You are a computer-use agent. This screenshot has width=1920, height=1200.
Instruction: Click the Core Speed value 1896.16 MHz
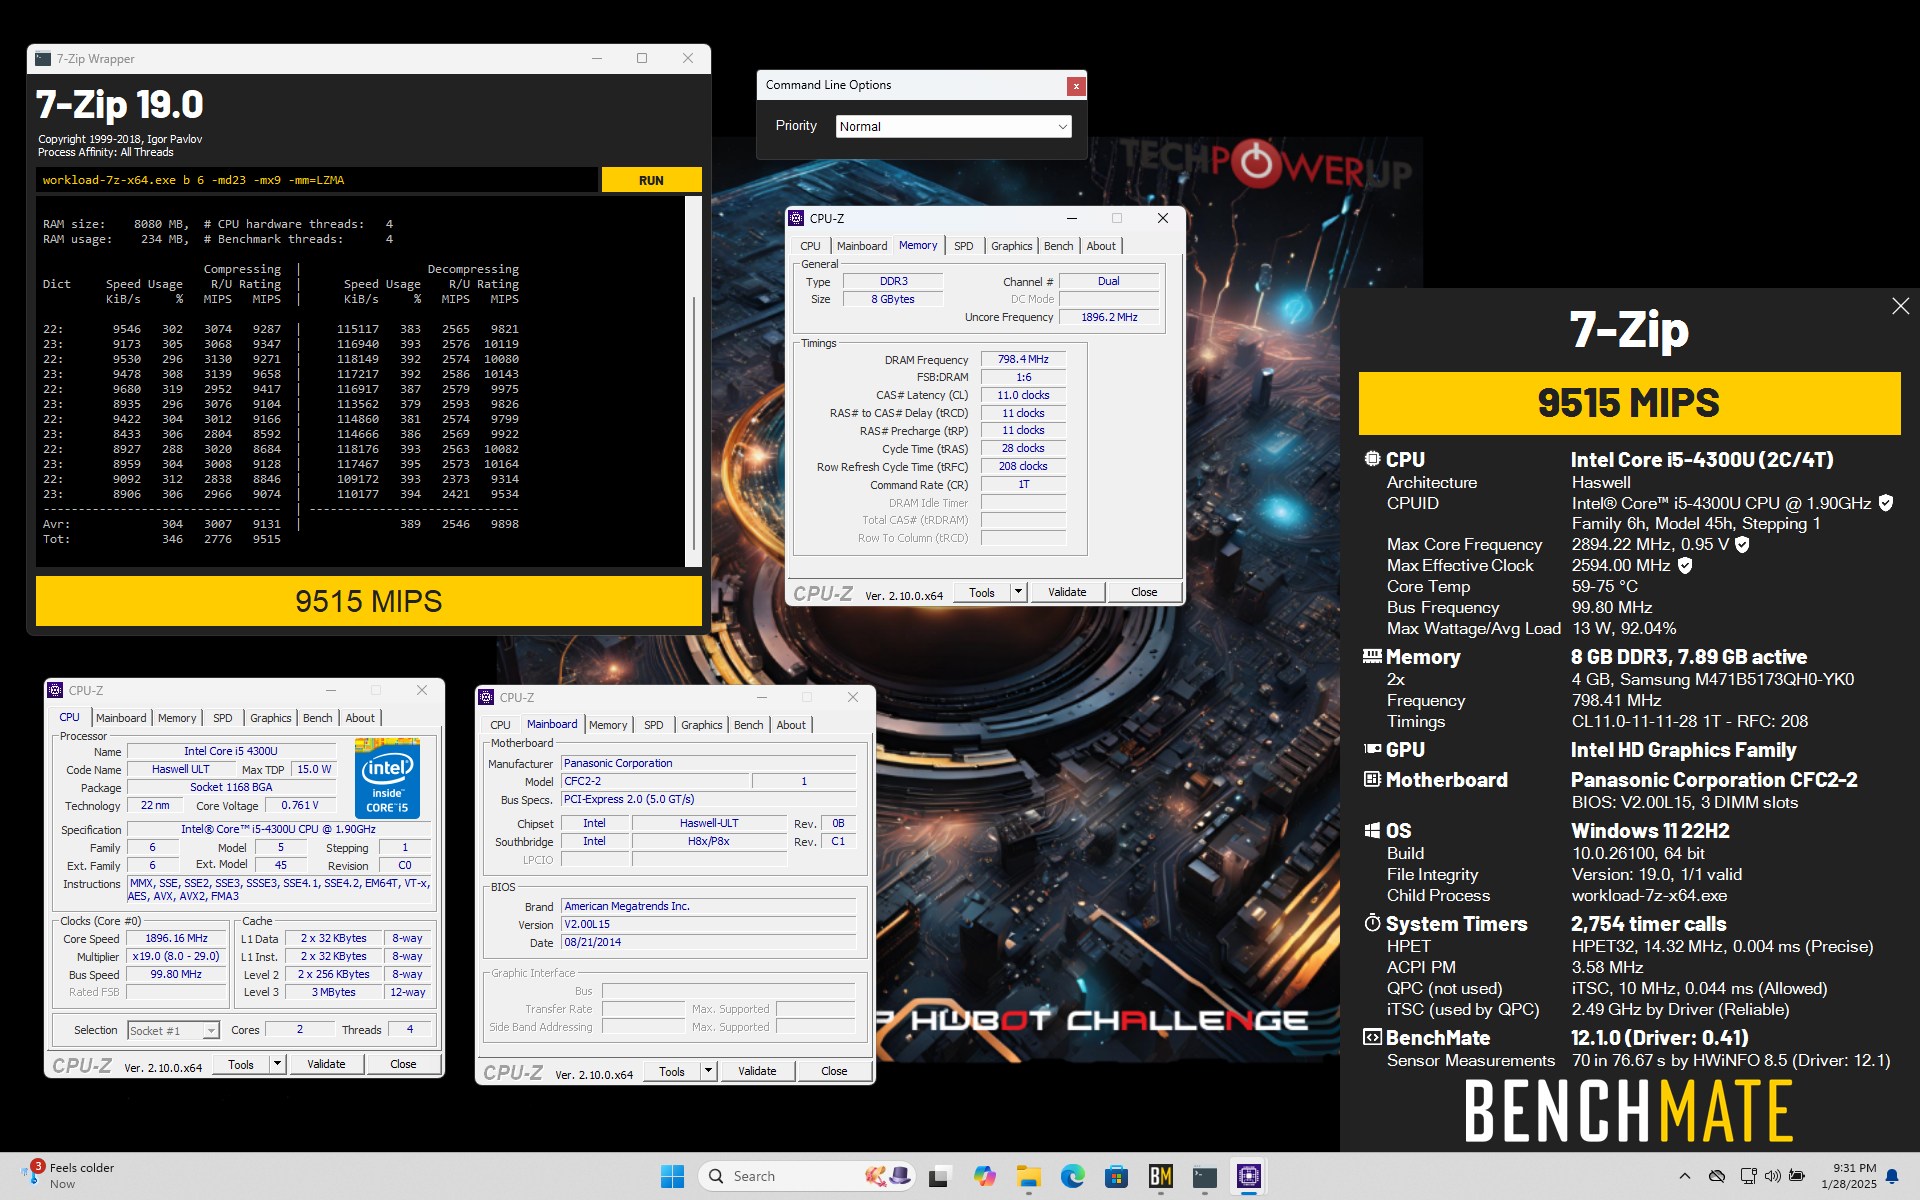click(177, 938)
